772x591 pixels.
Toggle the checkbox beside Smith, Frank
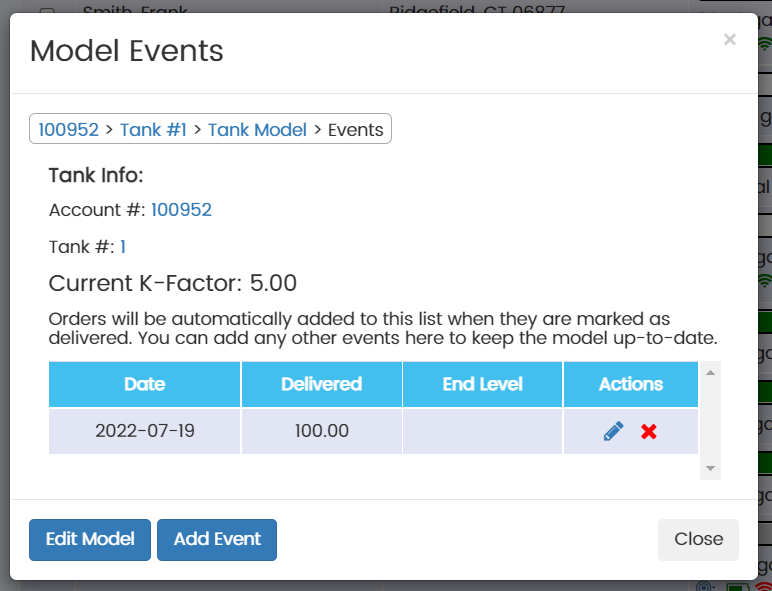coord(47,11)
